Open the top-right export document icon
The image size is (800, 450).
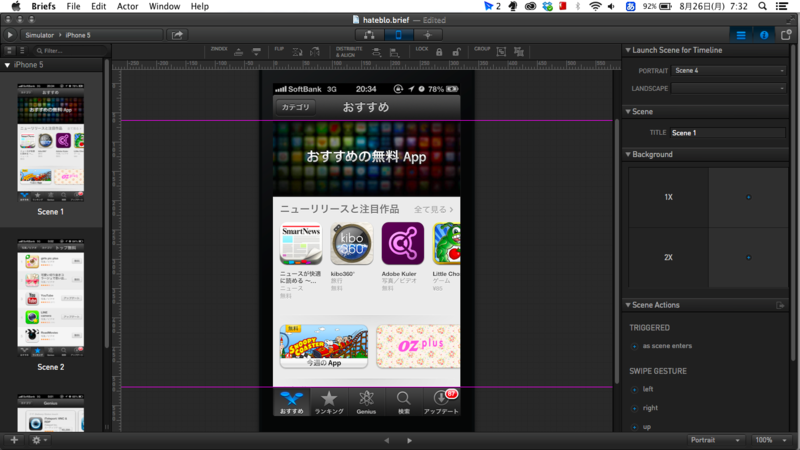[x=786, y=35]
